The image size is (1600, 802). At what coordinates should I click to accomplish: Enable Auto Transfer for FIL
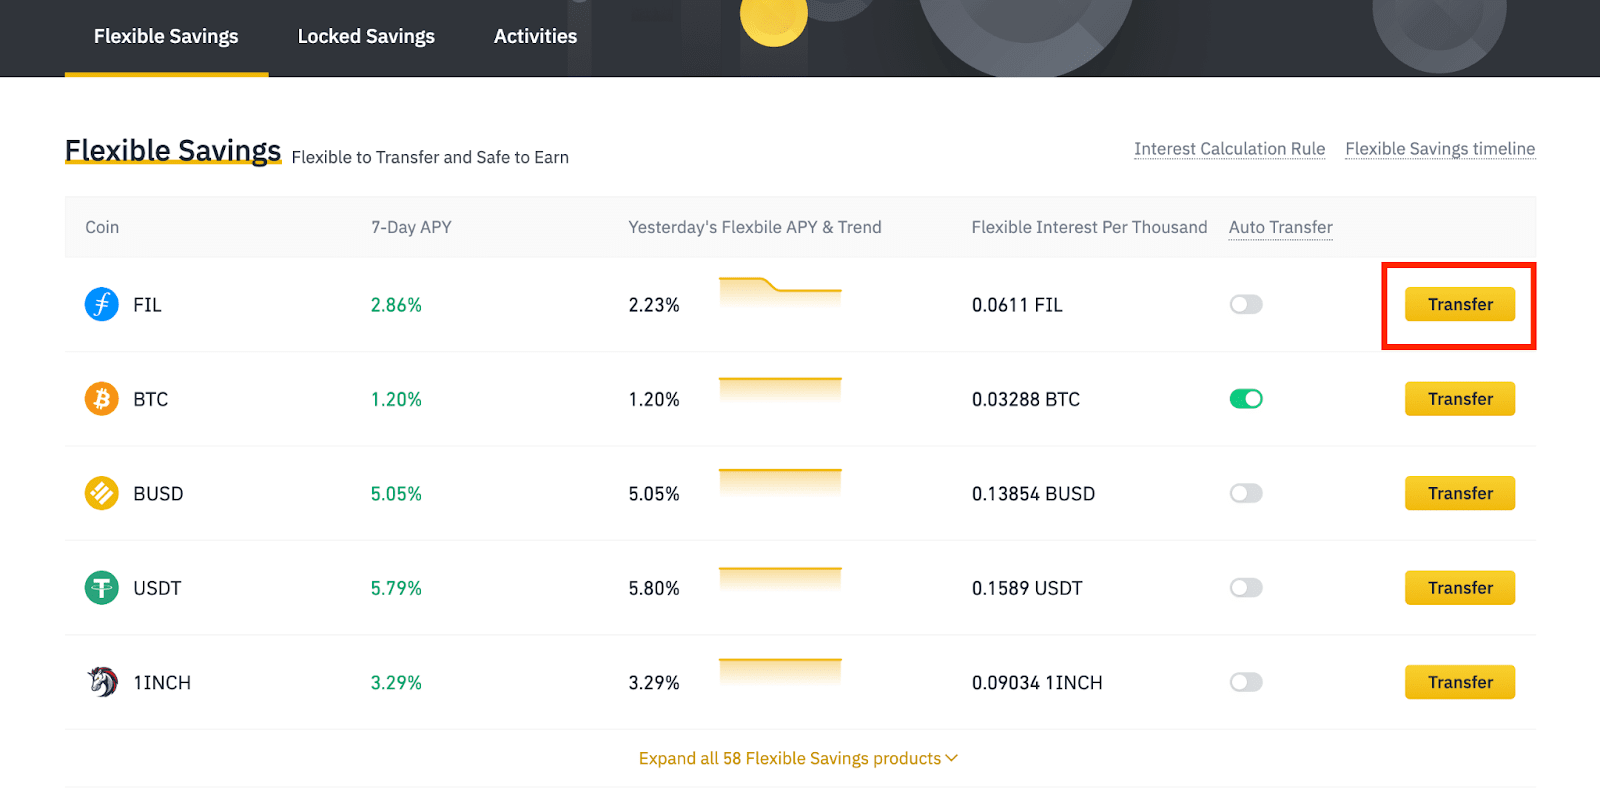1246,304
